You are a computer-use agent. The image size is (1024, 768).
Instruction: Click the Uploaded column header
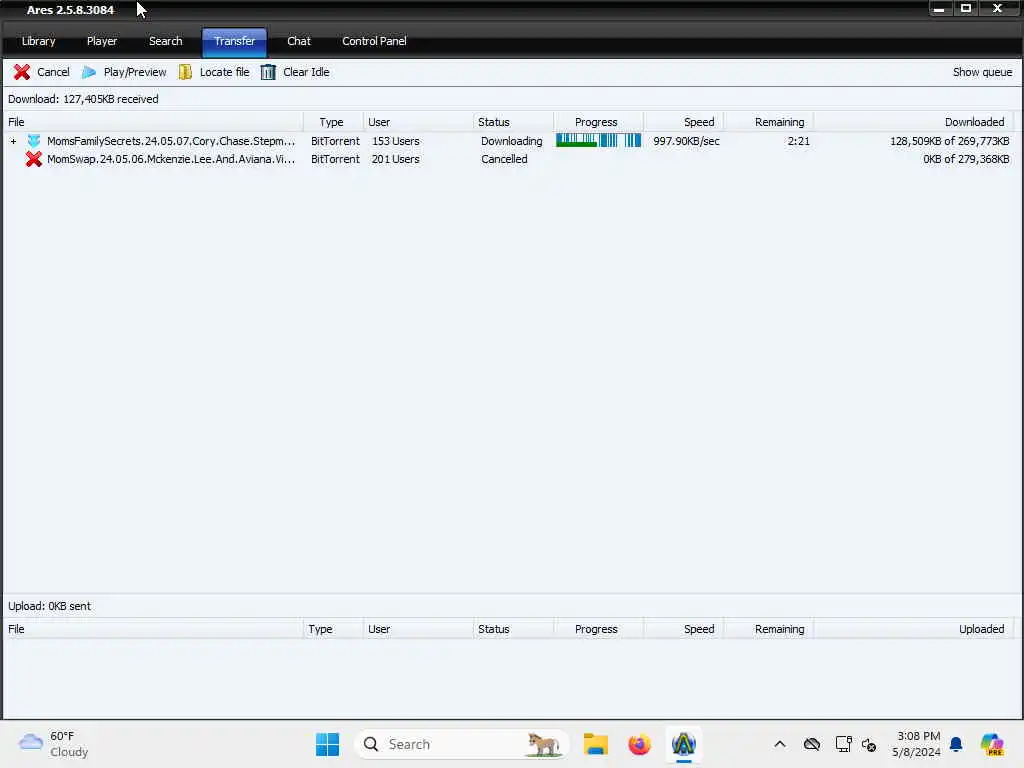point(913,629)
